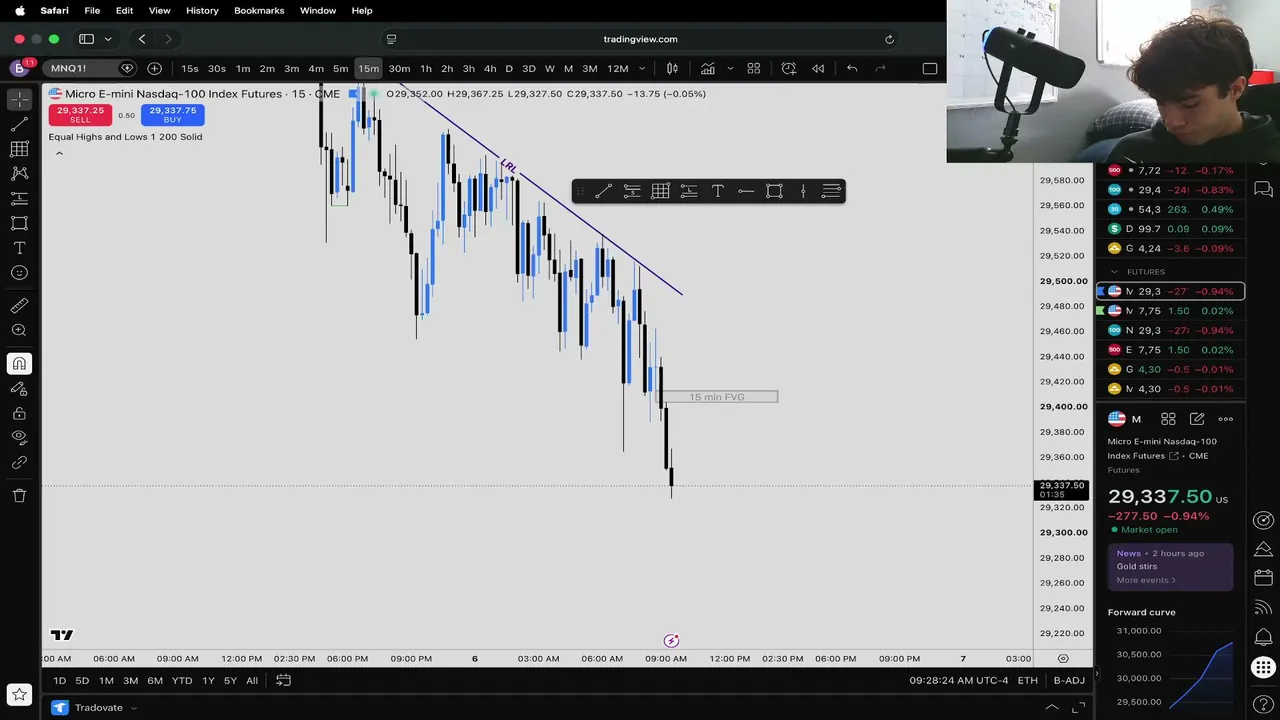Open the candlestick chart style selector
The width and height of the screenshot is (1280, 720).
(x=672, y=68)
